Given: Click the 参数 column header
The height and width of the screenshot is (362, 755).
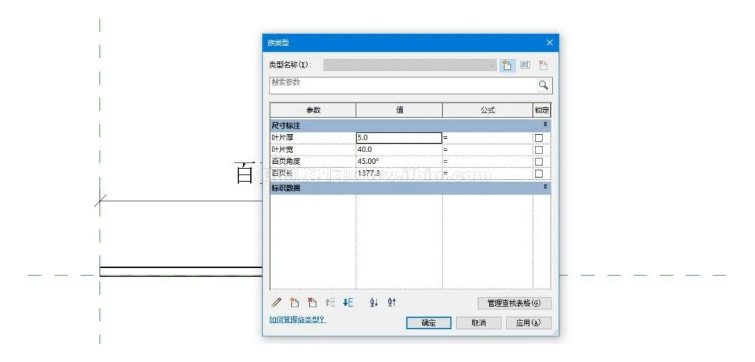Looking at the screenshot, I should click(x=313, y=110).
